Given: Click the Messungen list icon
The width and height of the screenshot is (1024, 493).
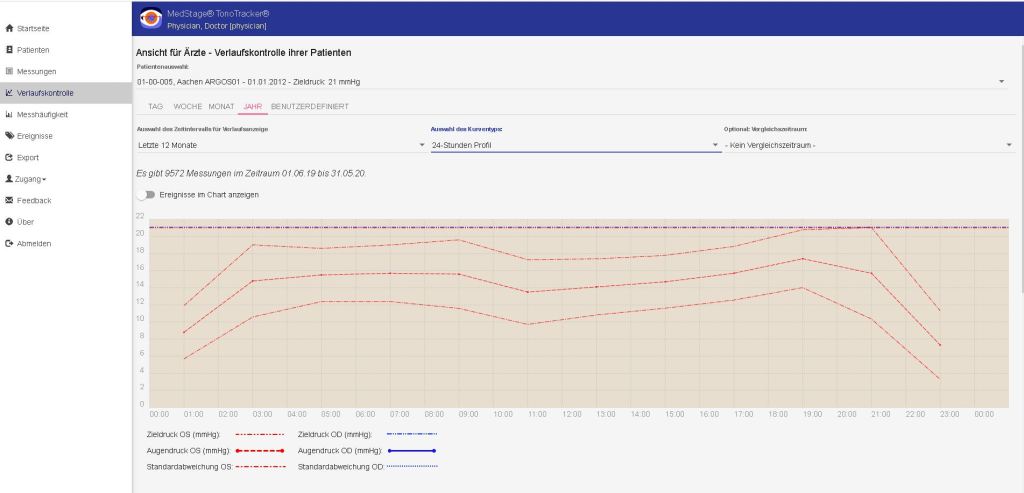Looking at the screenshot, I should [x=9, y=71].
